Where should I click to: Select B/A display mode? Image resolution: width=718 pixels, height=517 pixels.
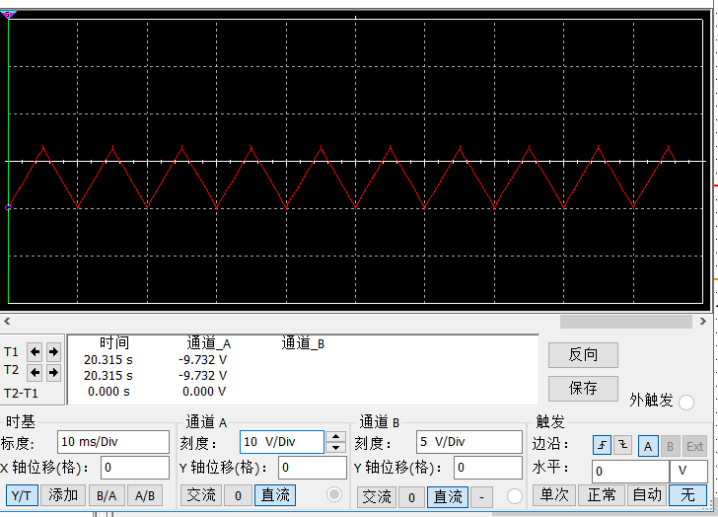(106, 495)
